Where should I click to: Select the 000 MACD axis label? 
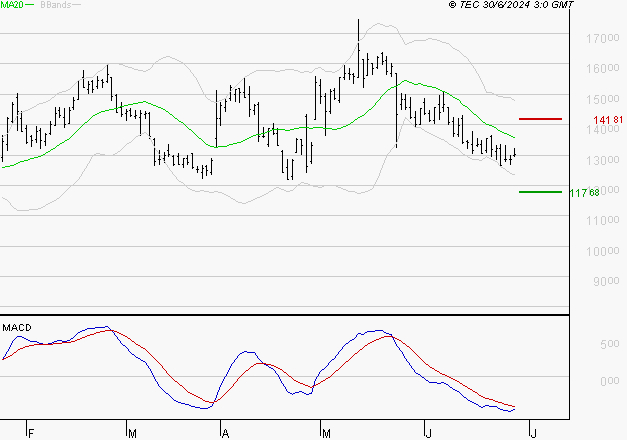coord(610,381)
